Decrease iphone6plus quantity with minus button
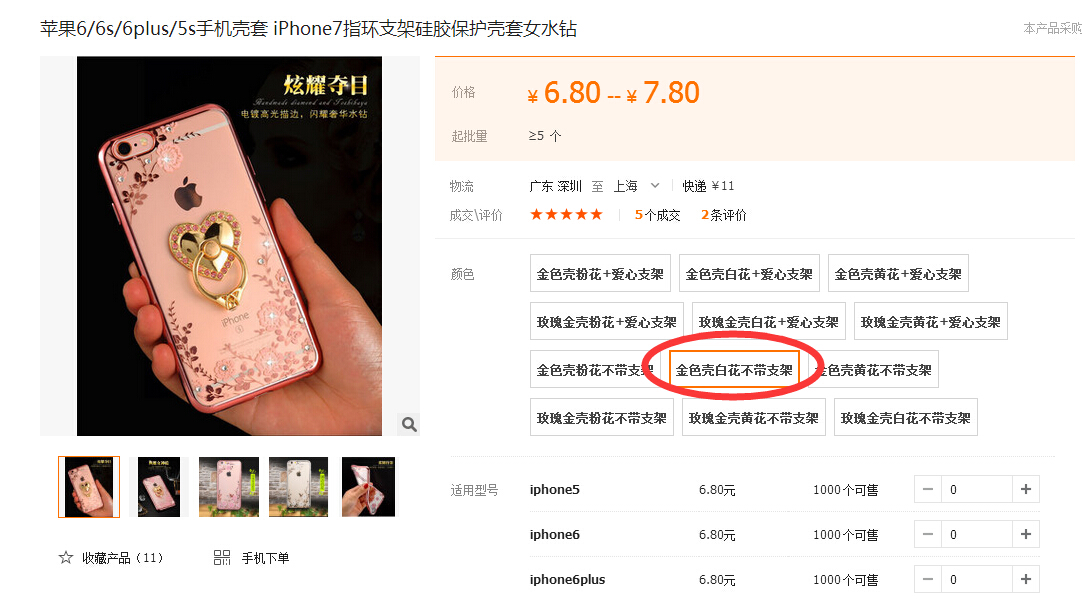 point(927,579)
